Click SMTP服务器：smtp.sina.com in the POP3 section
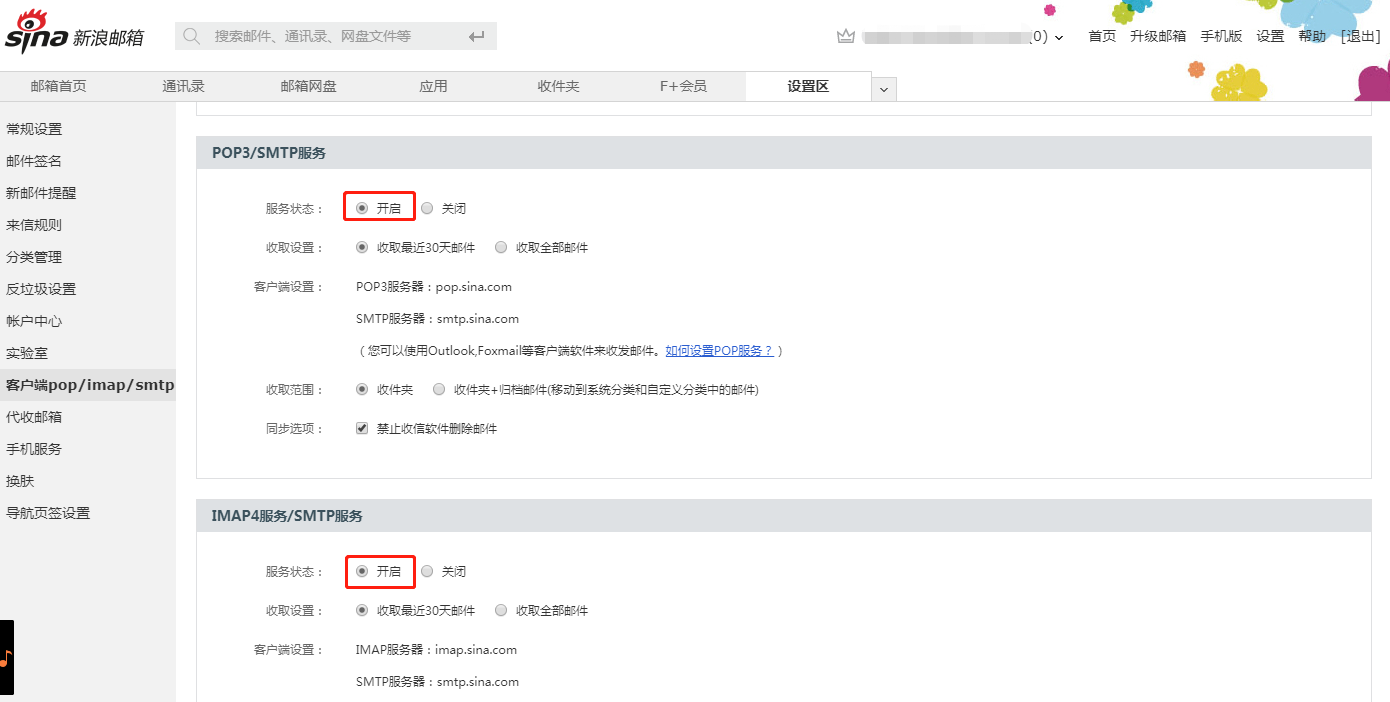Image resolution: width=1390 pixels, height=702 pixels. click(x=438, y=319)
